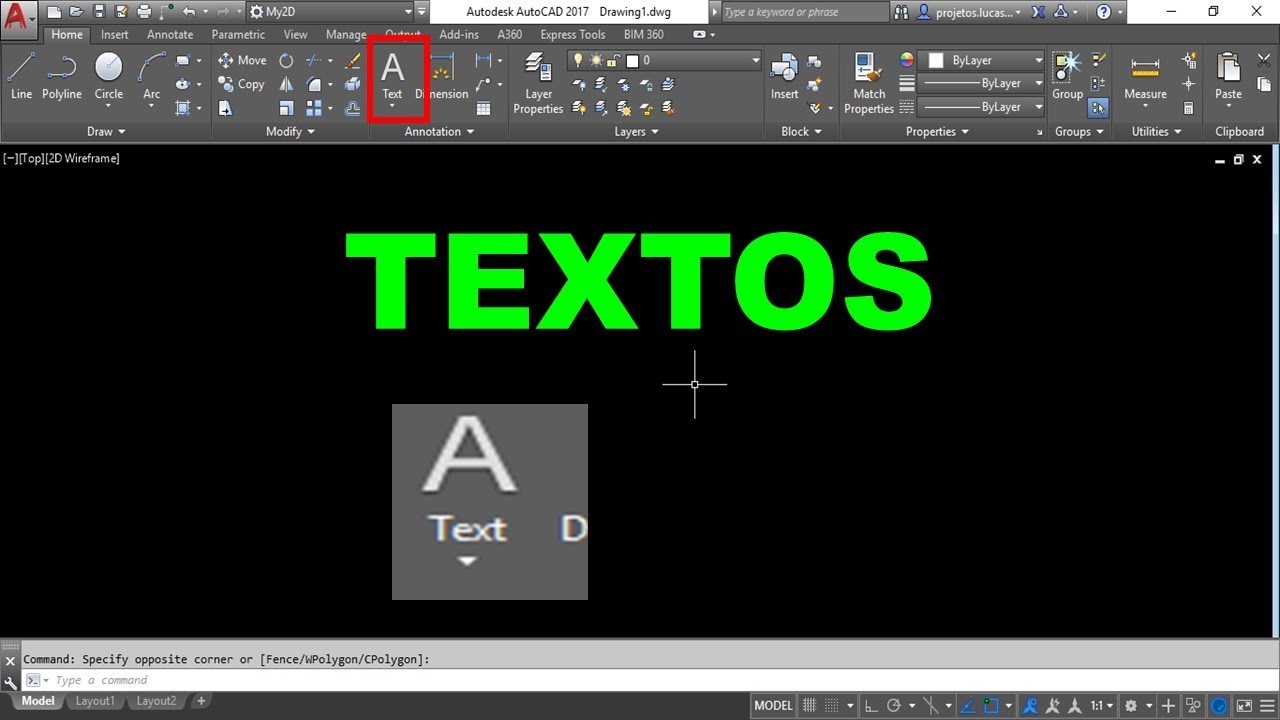The image size is (1280, 720).
Task: Add a new layout with plus button
Action: click(x=201, y=701)
